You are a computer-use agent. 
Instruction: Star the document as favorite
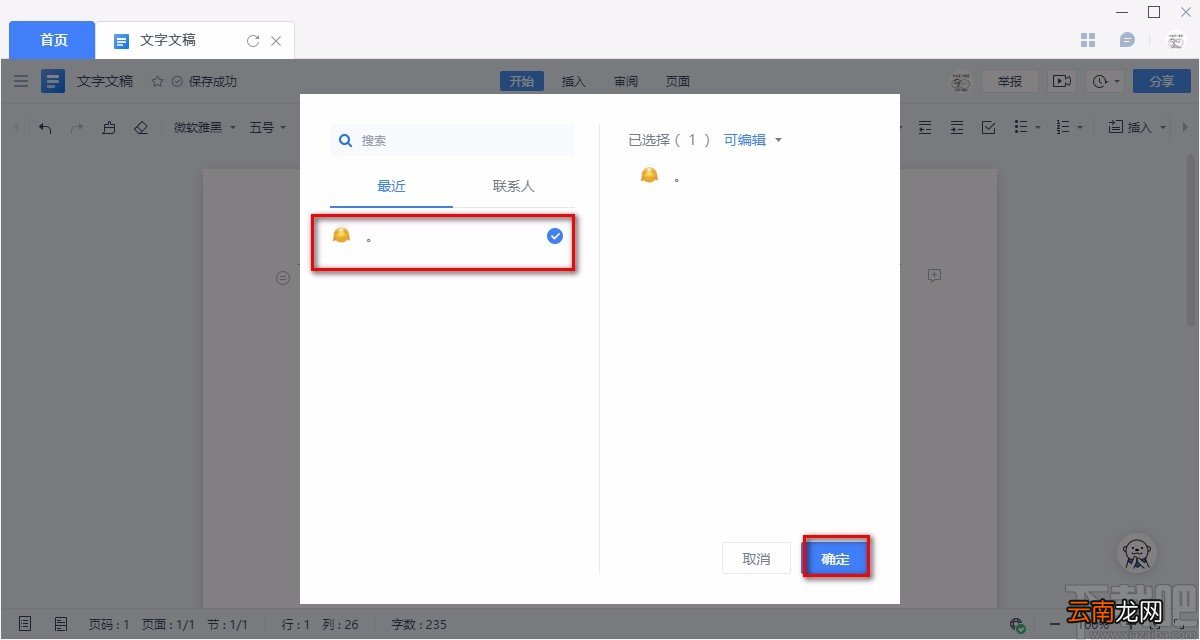click(157, 81)
